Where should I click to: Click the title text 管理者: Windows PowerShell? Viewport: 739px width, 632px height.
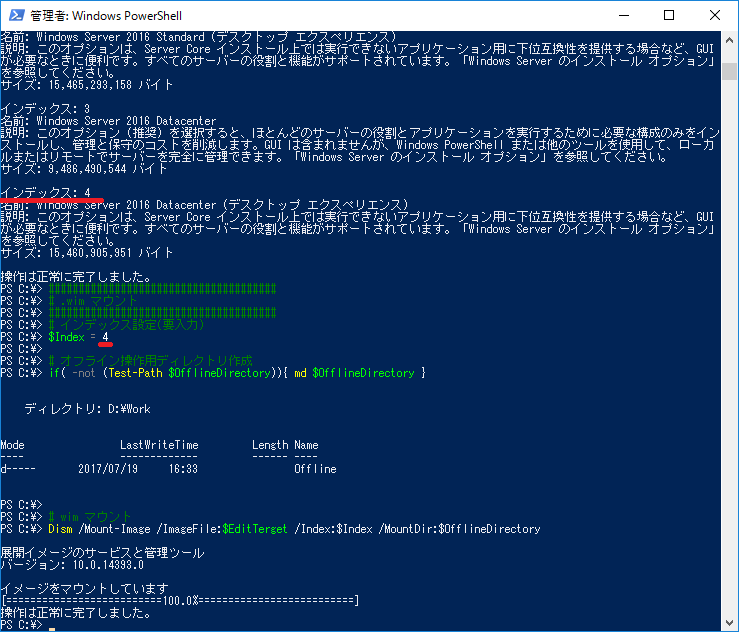(x=106, y=16)
